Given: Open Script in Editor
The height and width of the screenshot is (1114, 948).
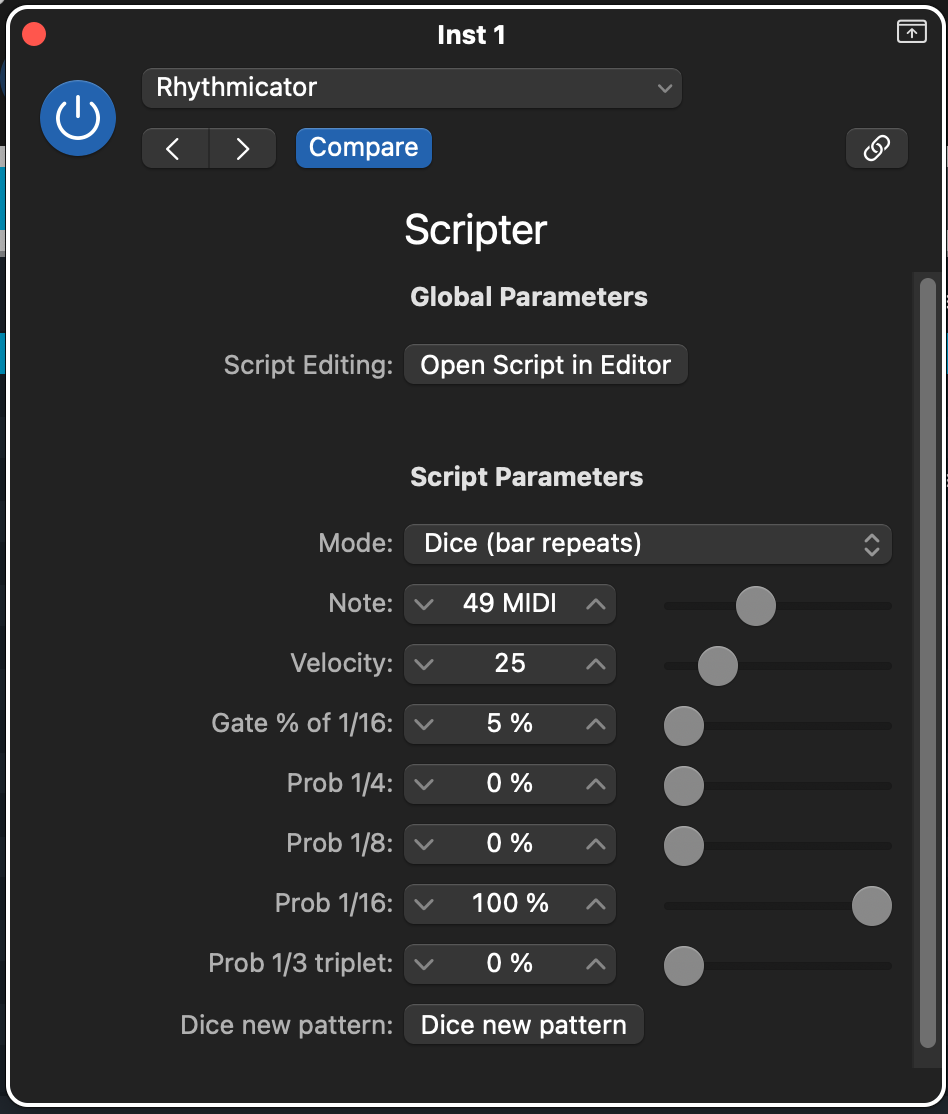Looking at the screenshot, I should [x=545, y=364].
